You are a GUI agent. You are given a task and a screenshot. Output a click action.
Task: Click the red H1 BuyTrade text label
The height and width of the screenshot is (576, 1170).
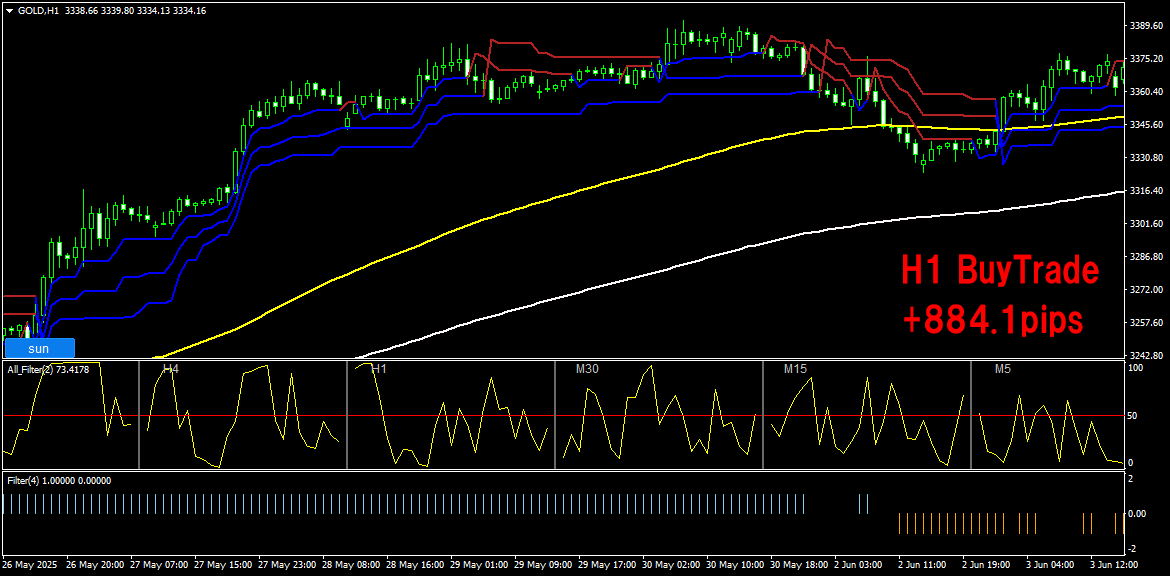1000,272
